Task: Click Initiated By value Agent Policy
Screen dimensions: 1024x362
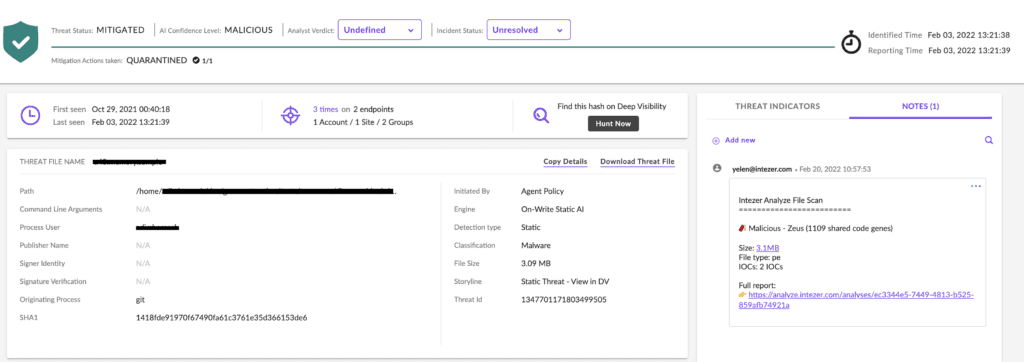Action: point(542,191)
